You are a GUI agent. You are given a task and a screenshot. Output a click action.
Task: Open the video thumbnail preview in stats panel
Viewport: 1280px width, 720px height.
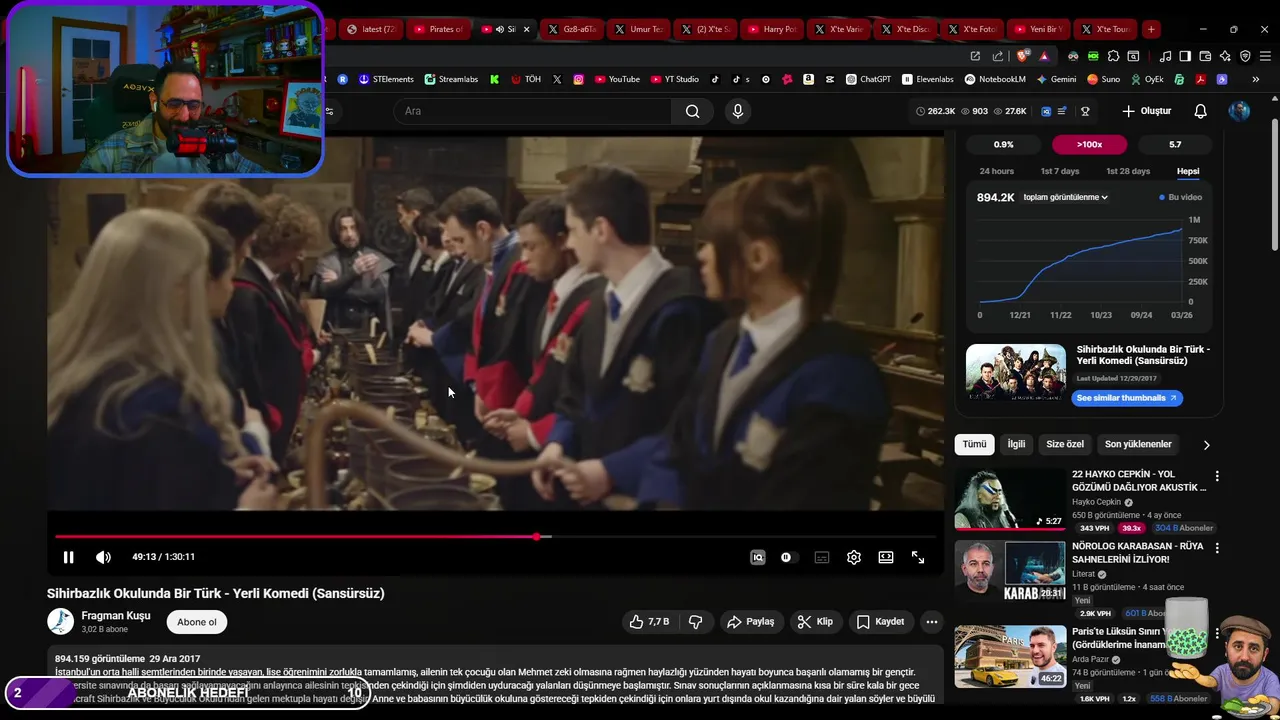[x=1016, y=372]
